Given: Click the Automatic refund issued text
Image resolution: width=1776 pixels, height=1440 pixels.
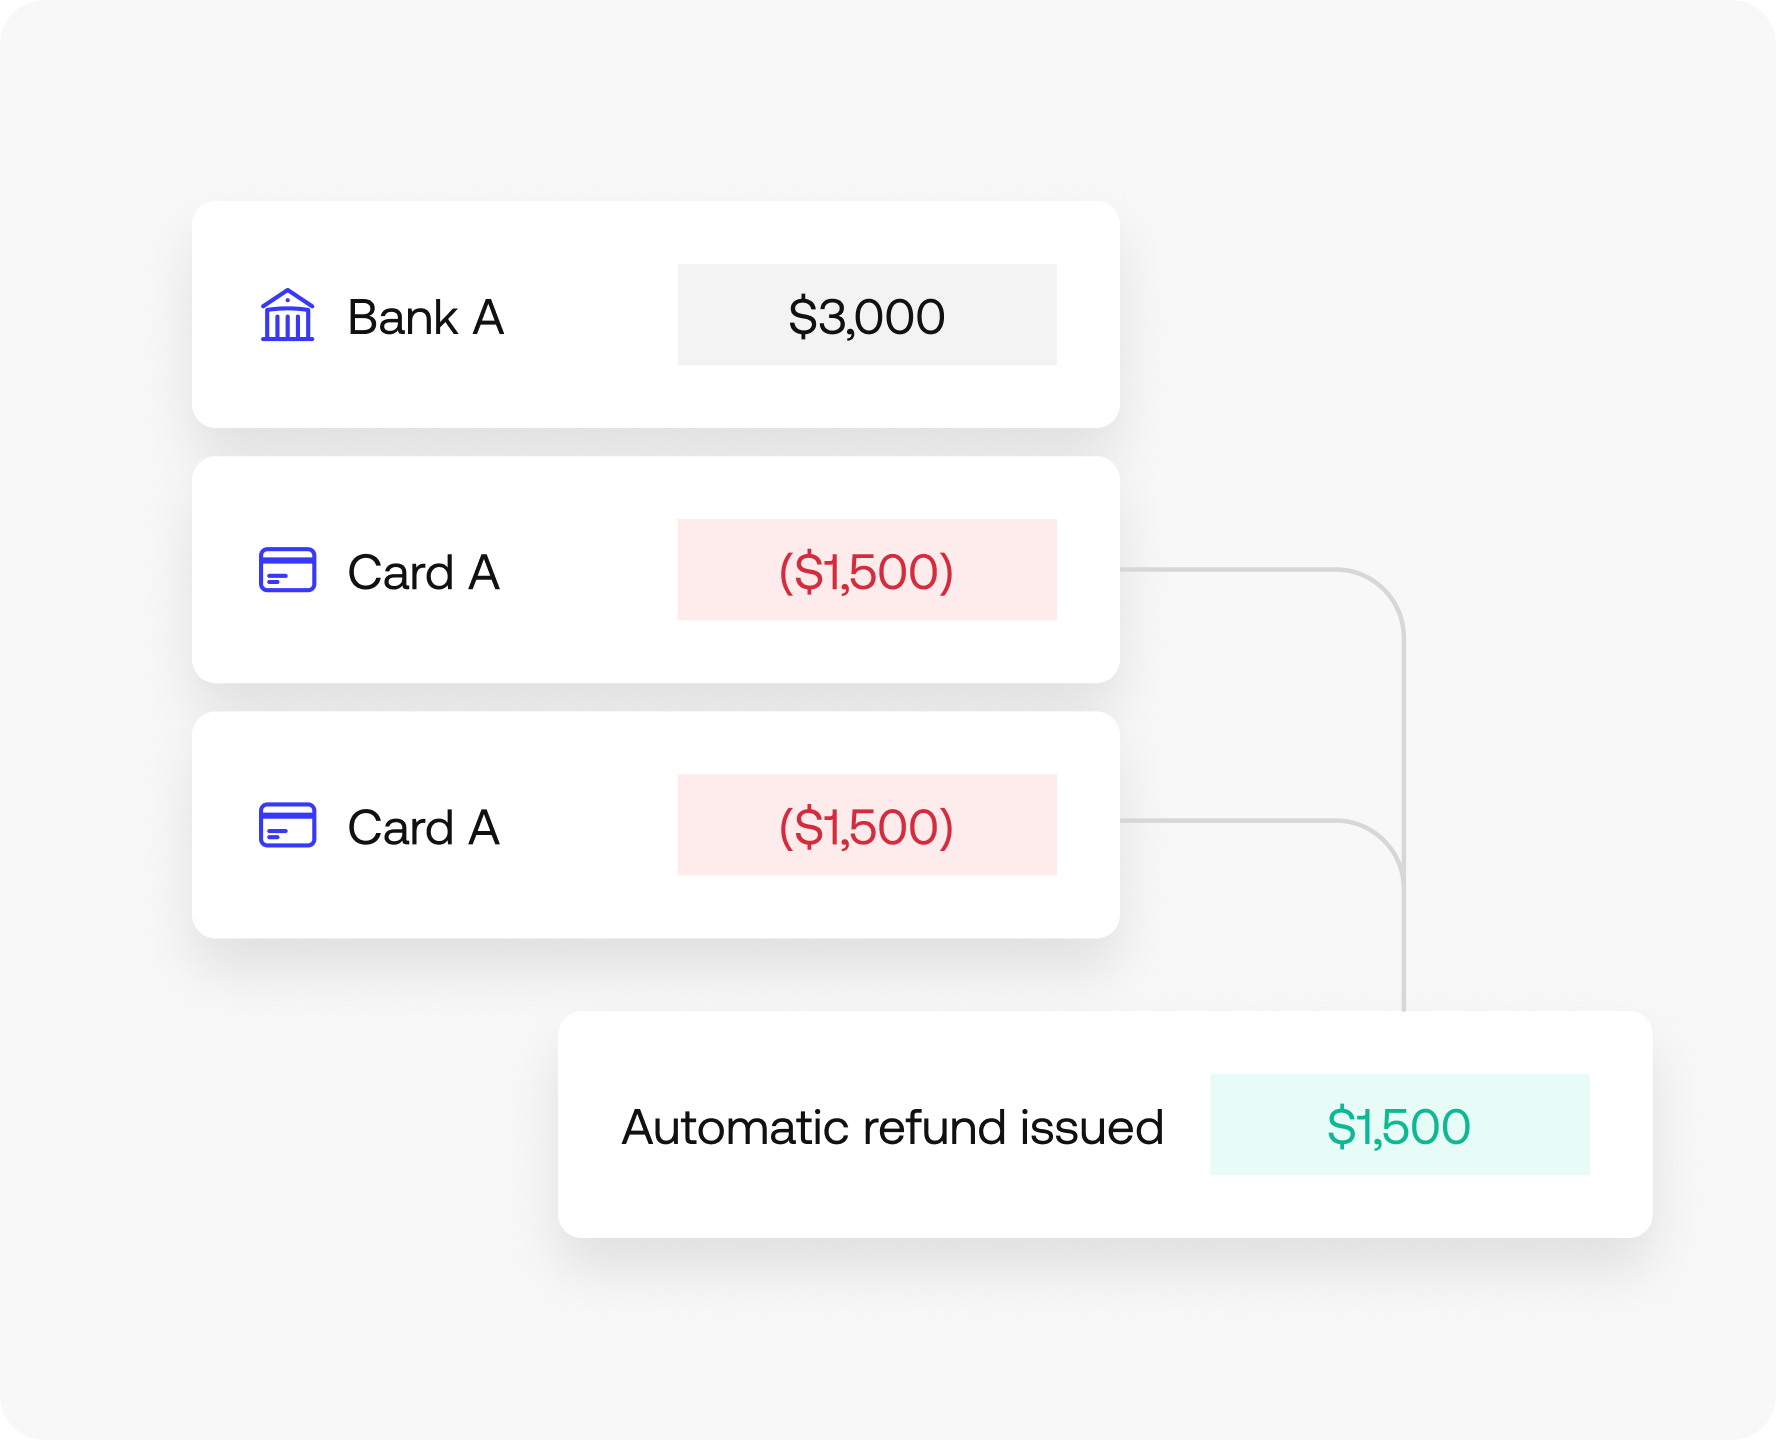Looking at the screenshot, I should pyautogui.click(x=892, y=1127).
